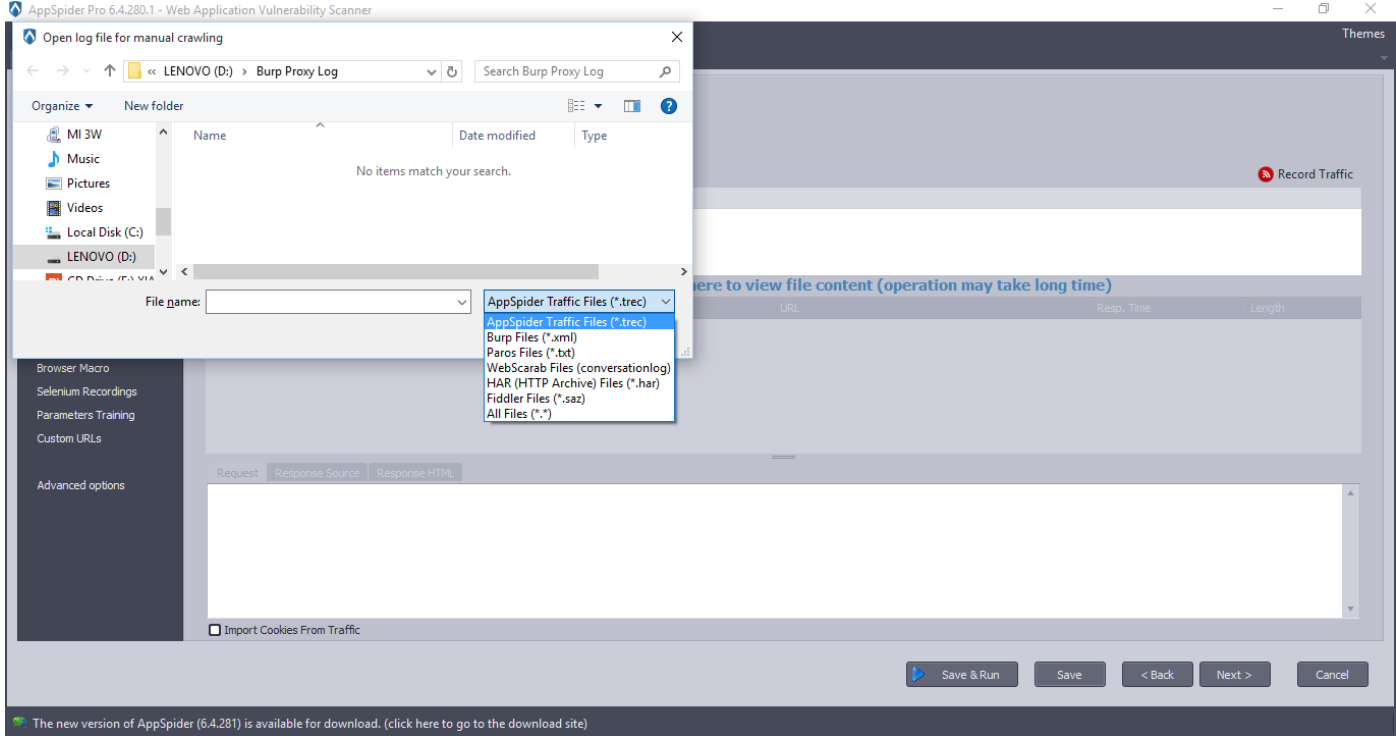Click Burp Proxy Log in address path
The height and width of the screenshot is (736, 1396).
coord(297,72)
